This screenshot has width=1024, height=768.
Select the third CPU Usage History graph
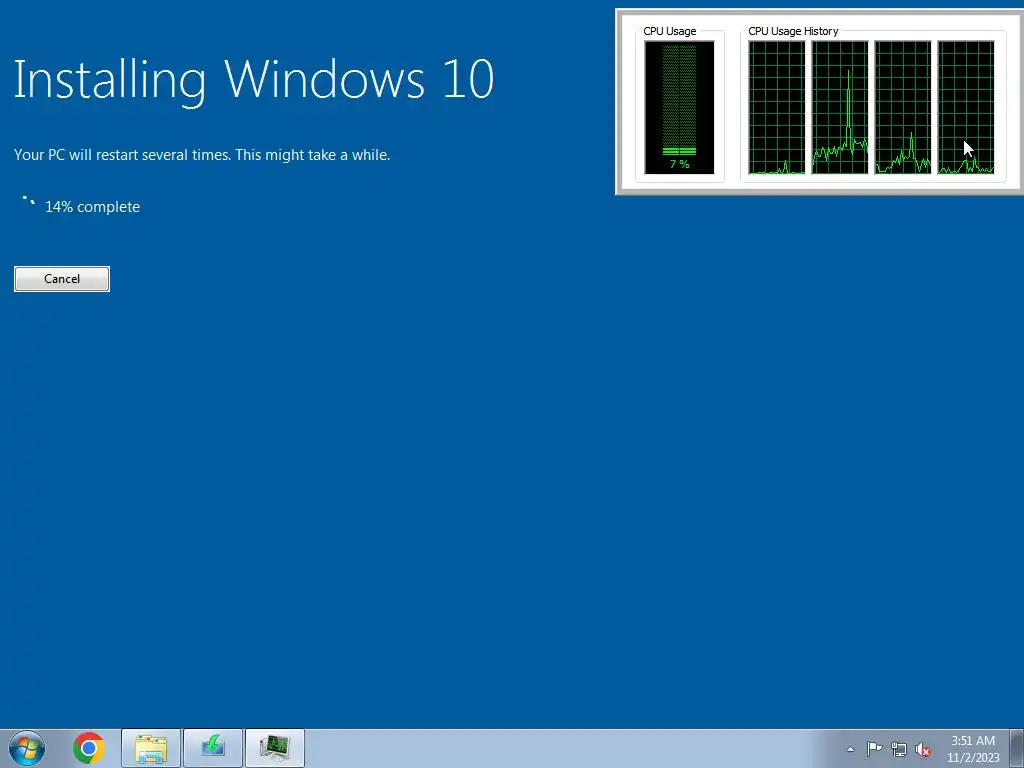click(x=903, y=108)
